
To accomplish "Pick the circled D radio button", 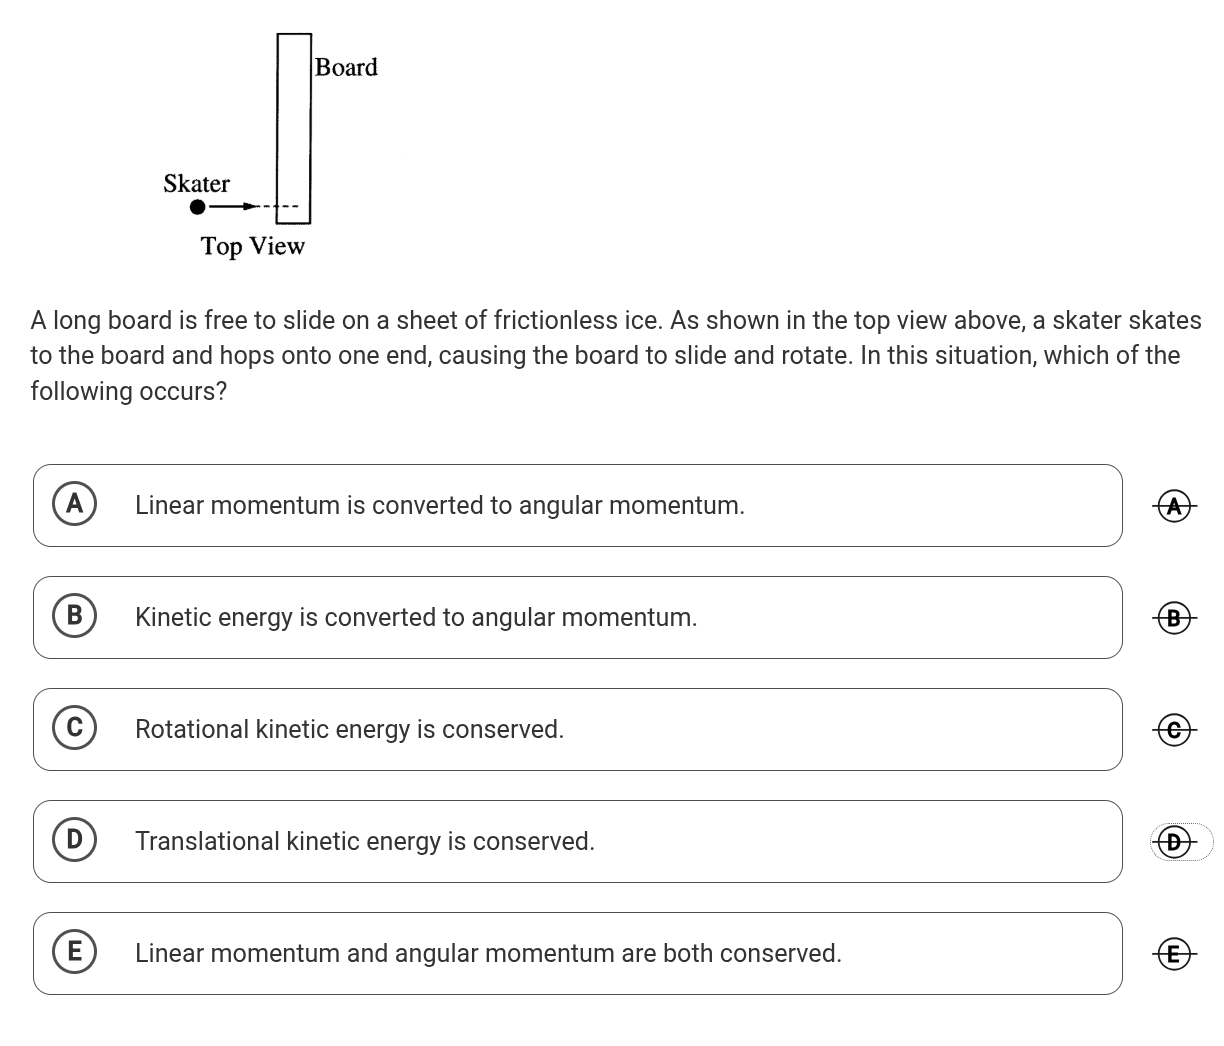I will coord(74,840).
